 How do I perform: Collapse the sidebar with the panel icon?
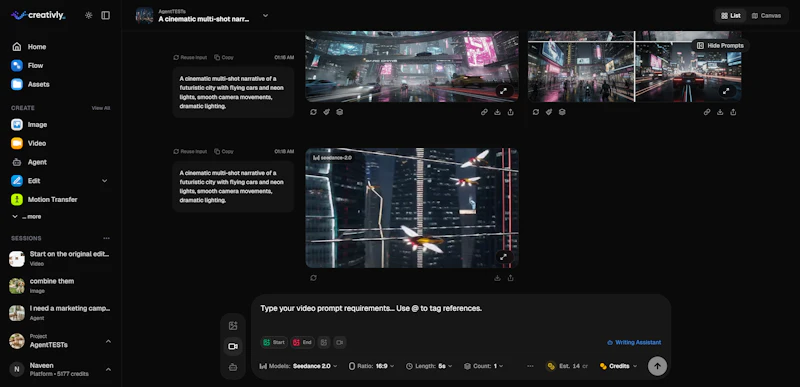point(106,15)
